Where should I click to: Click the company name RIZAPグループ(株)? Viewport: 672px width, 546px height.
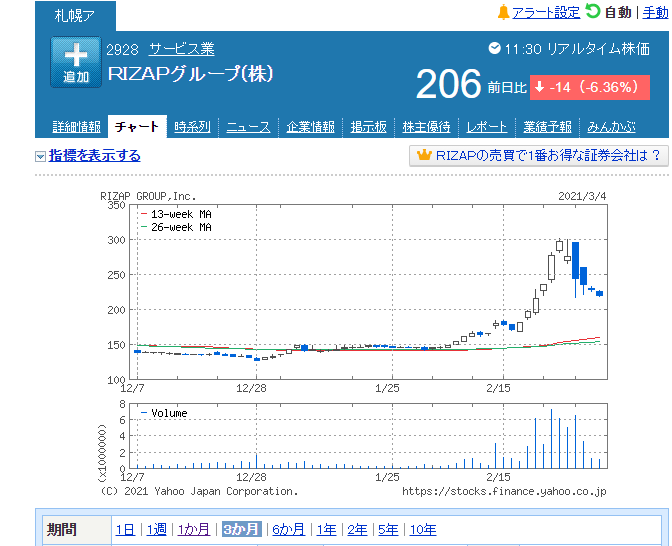[190, 74]
